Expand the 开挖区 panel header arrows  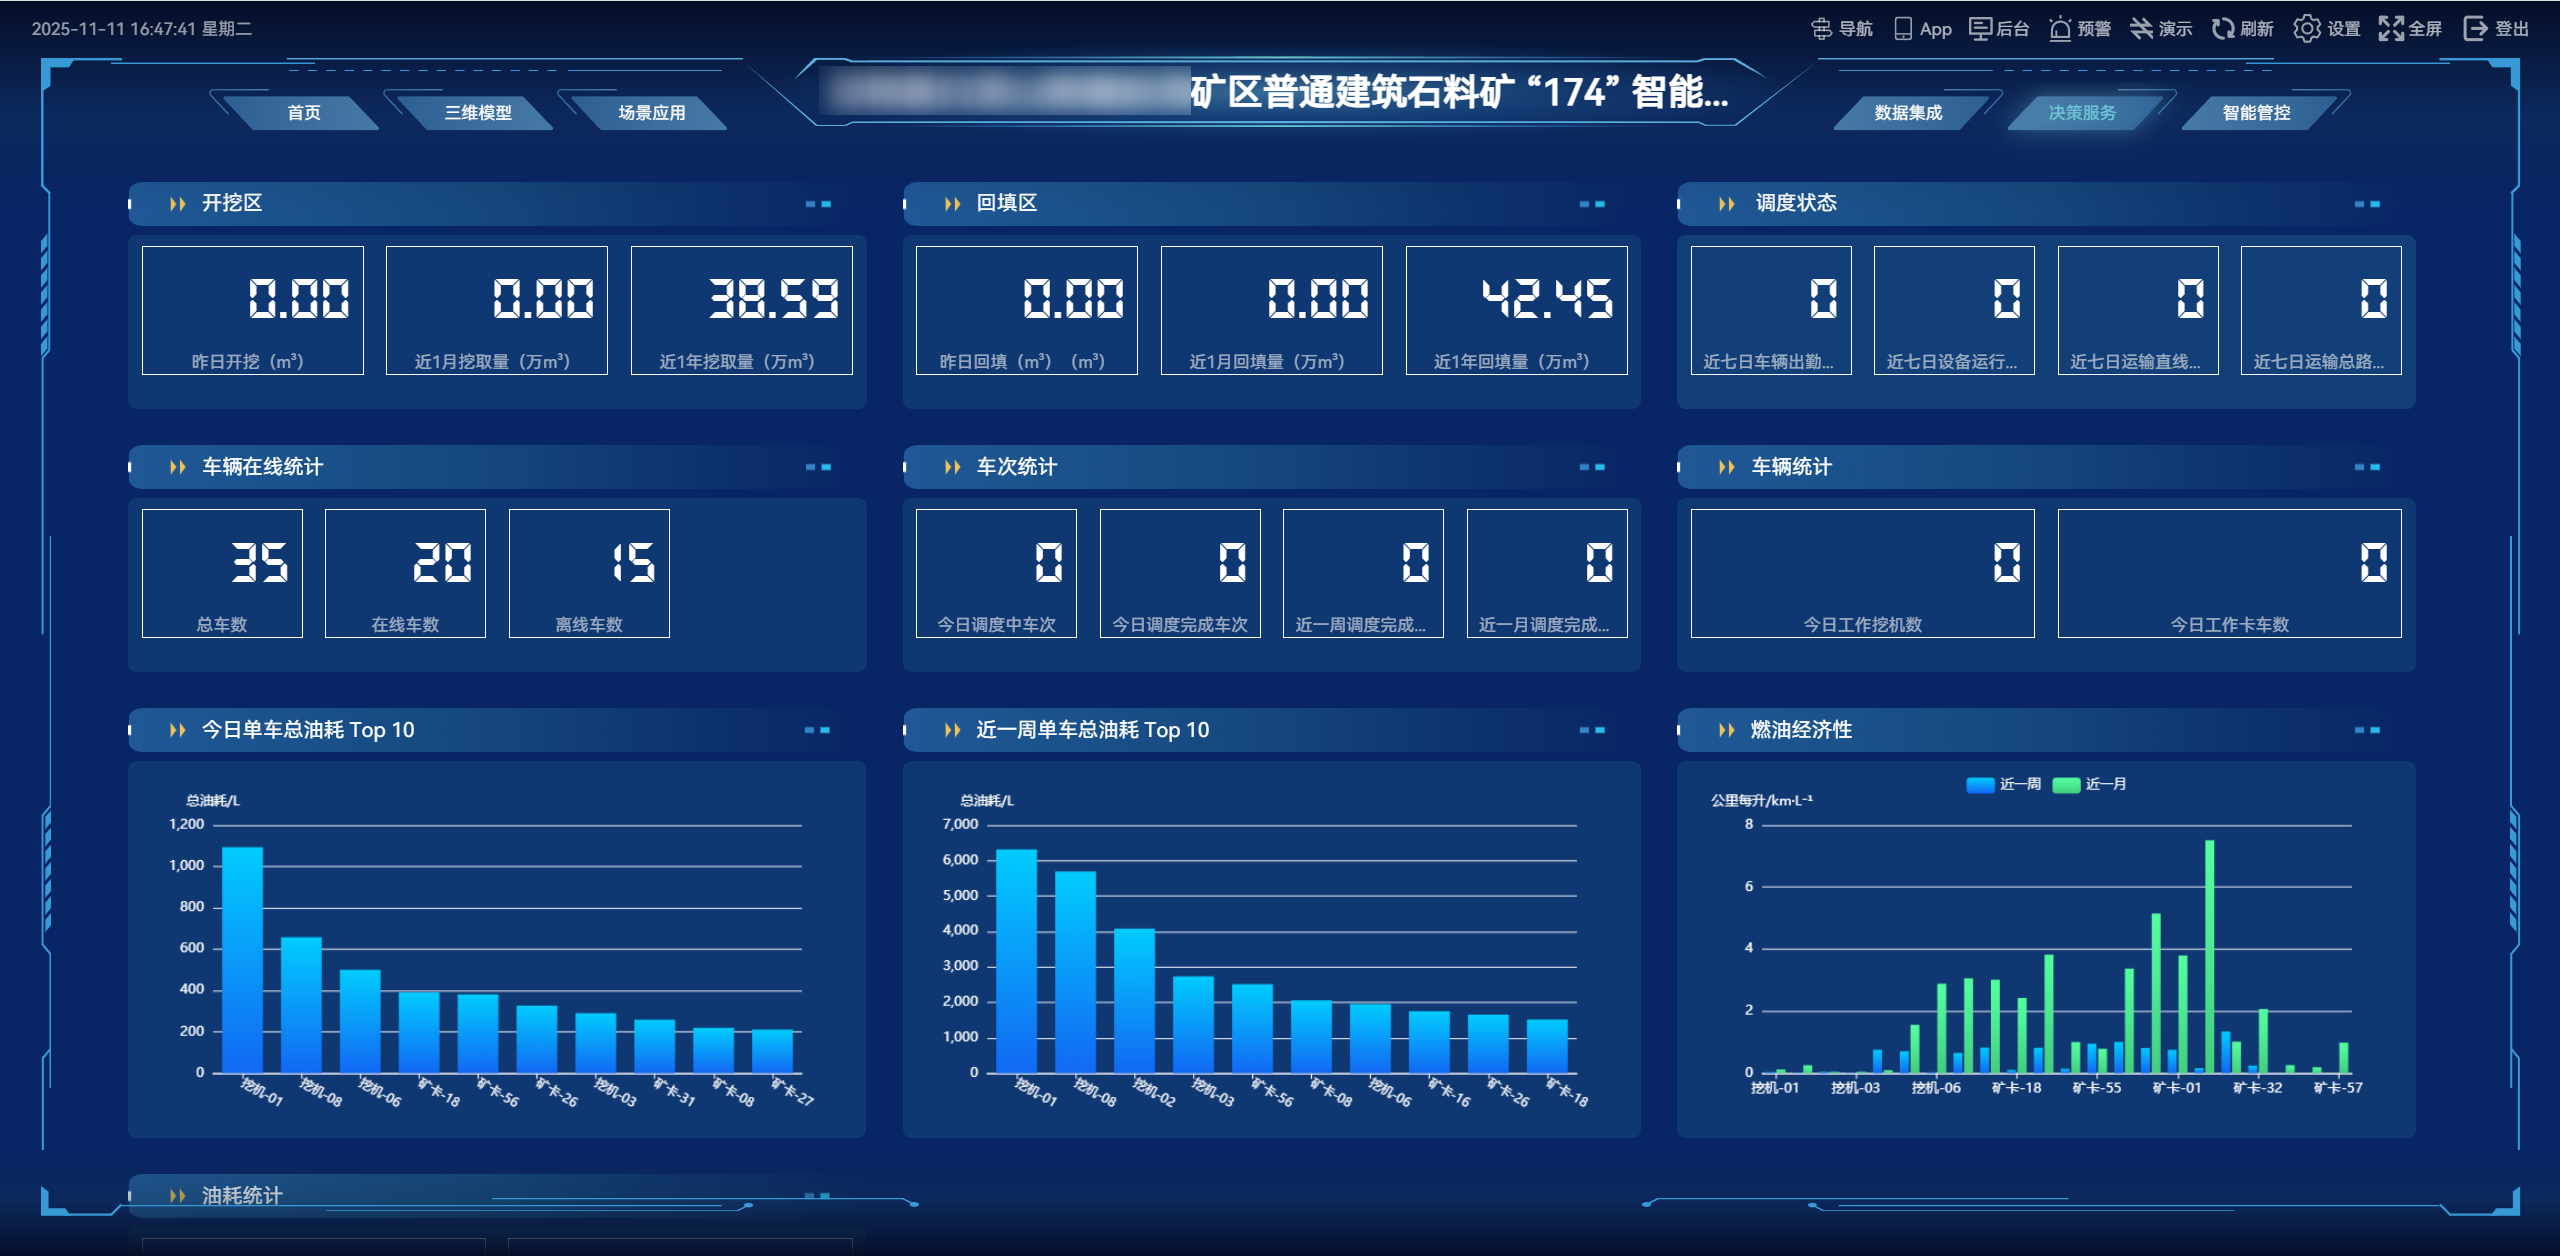pos(178,204)
